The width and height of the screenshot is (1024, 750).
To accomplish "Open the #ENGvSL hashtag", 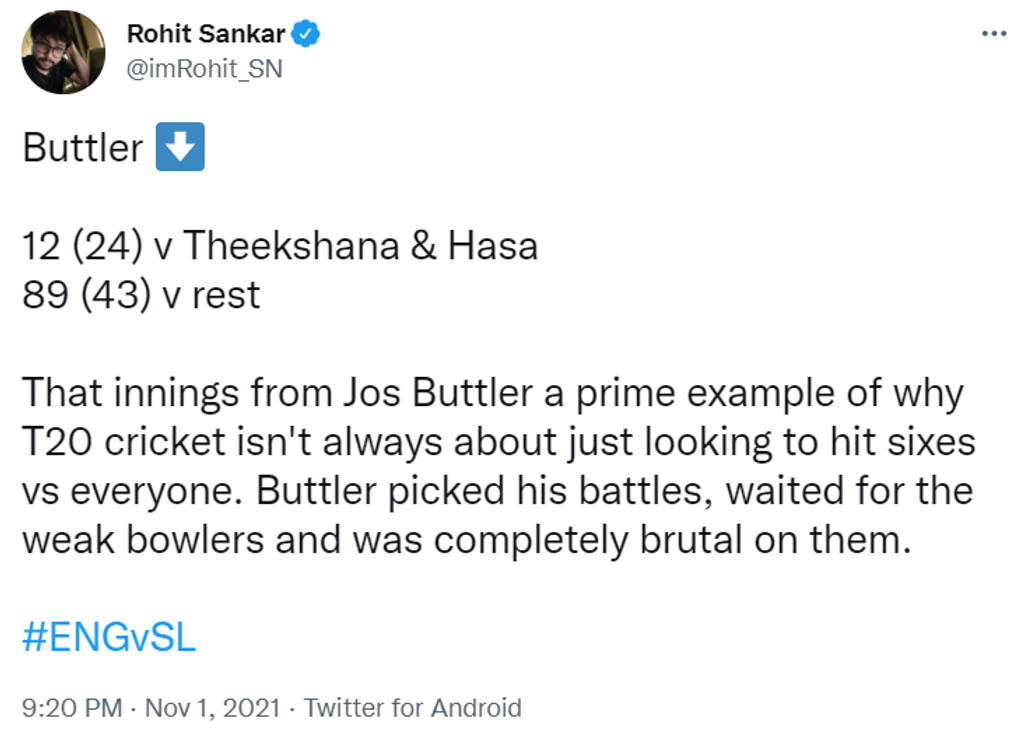I will pyautogui.click(x=109, y=637).
